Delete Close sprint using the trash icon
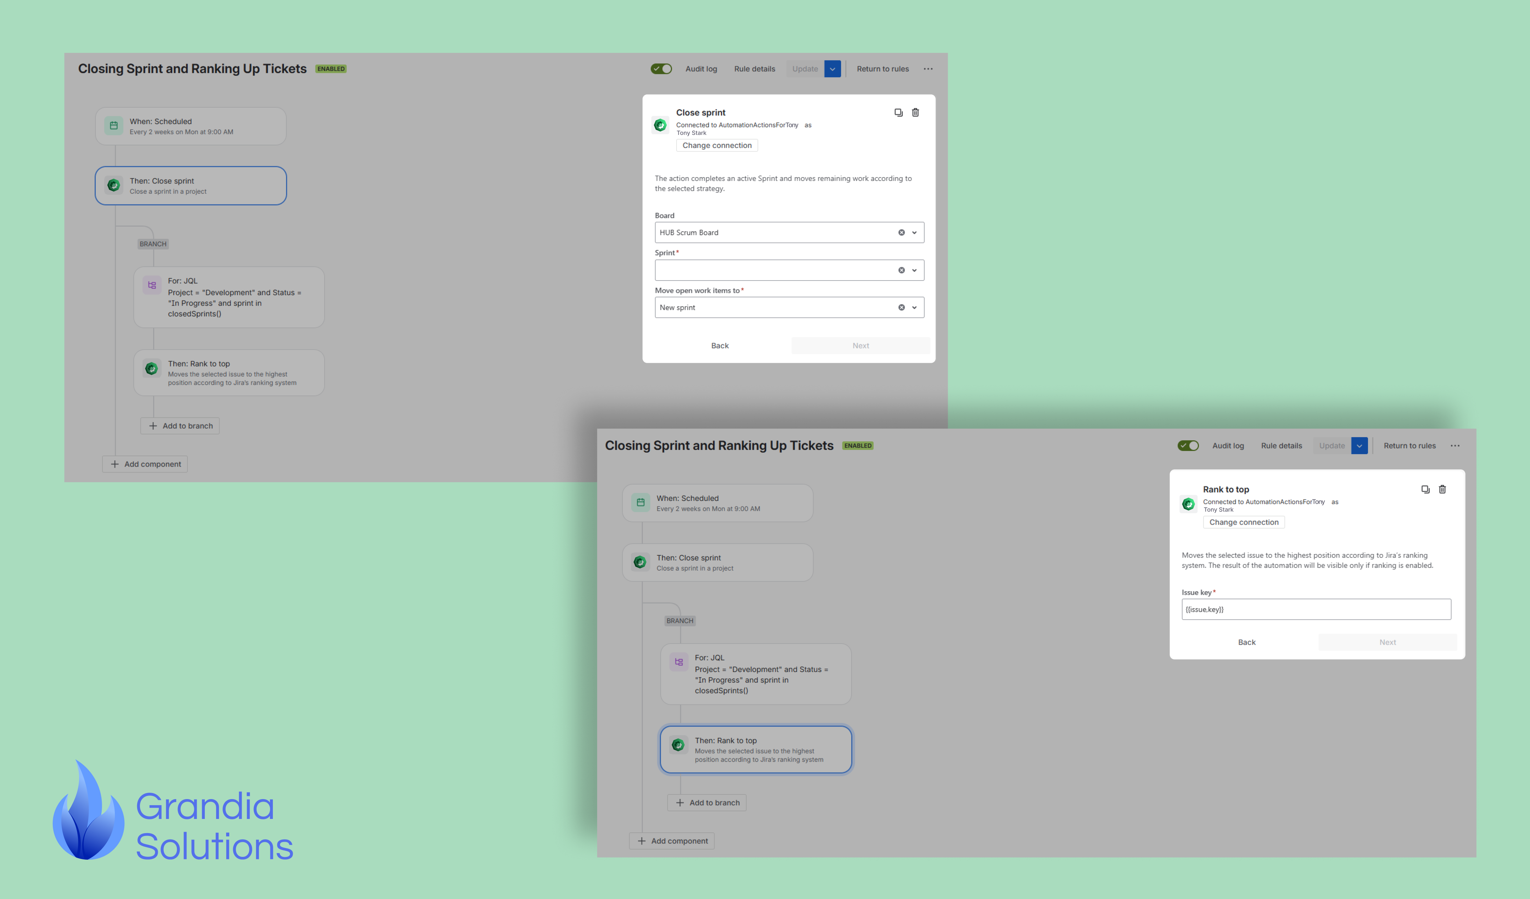 coord(915,112)
